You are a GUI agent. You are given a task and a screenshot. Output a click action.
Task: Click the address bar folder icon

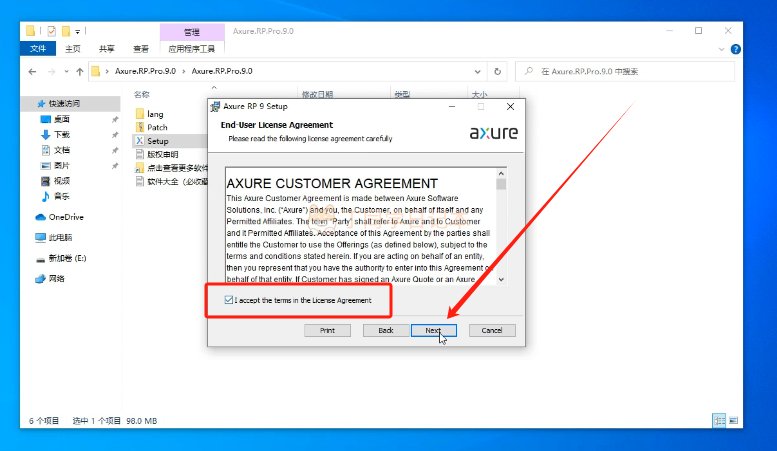pos(96,71)
